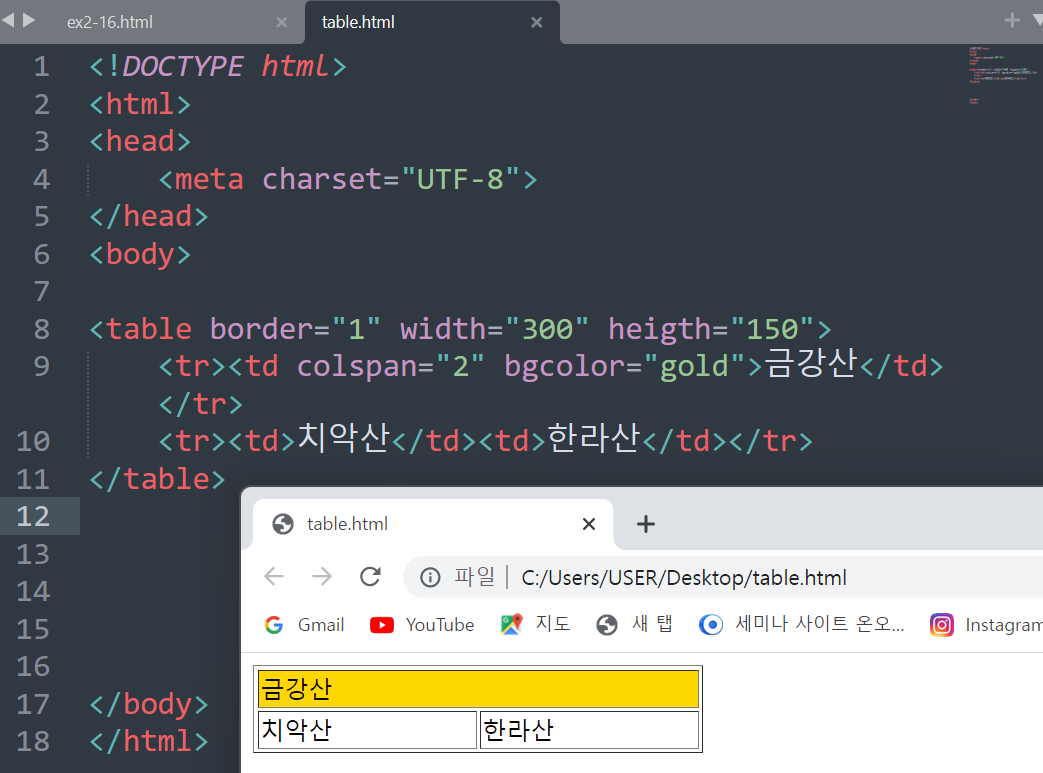Viewport: 1043px width, 773px height.
Task: Open the 세미나 사이트 bookmark
Action: tap(802, 625)
